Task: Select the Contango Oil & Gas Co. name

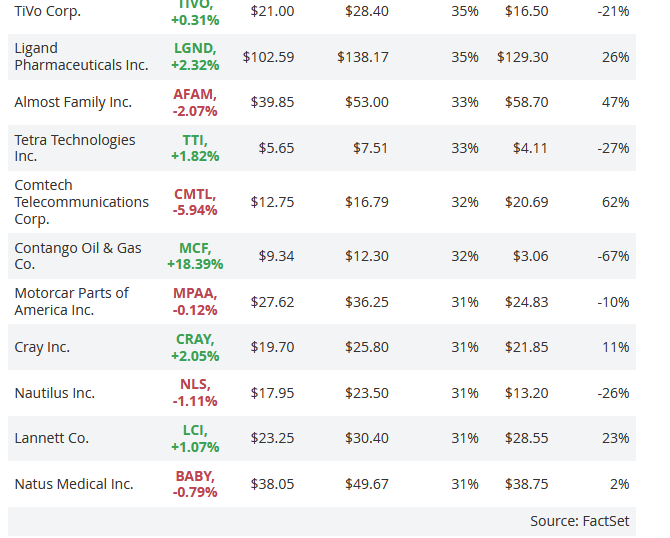Action: [x=78, y=256]
